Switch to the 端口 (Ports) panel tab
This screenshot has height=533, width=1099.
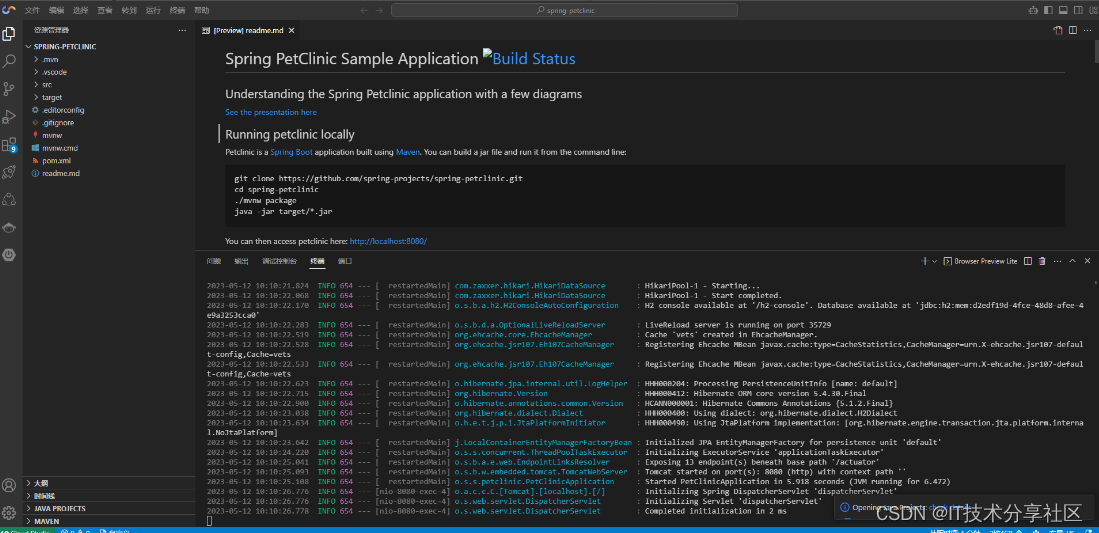345,261
